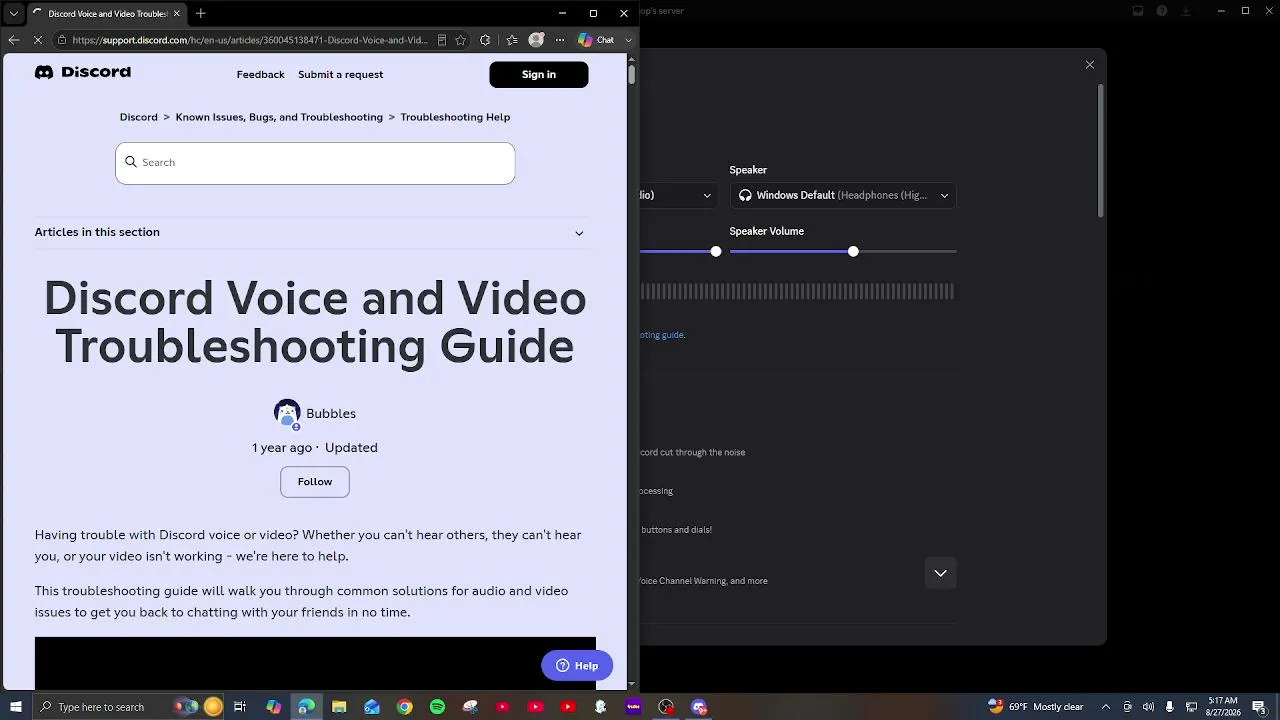The image size is (1280, 720).
Task: Show hidden system tray icons
Action: pos(1106,707)
